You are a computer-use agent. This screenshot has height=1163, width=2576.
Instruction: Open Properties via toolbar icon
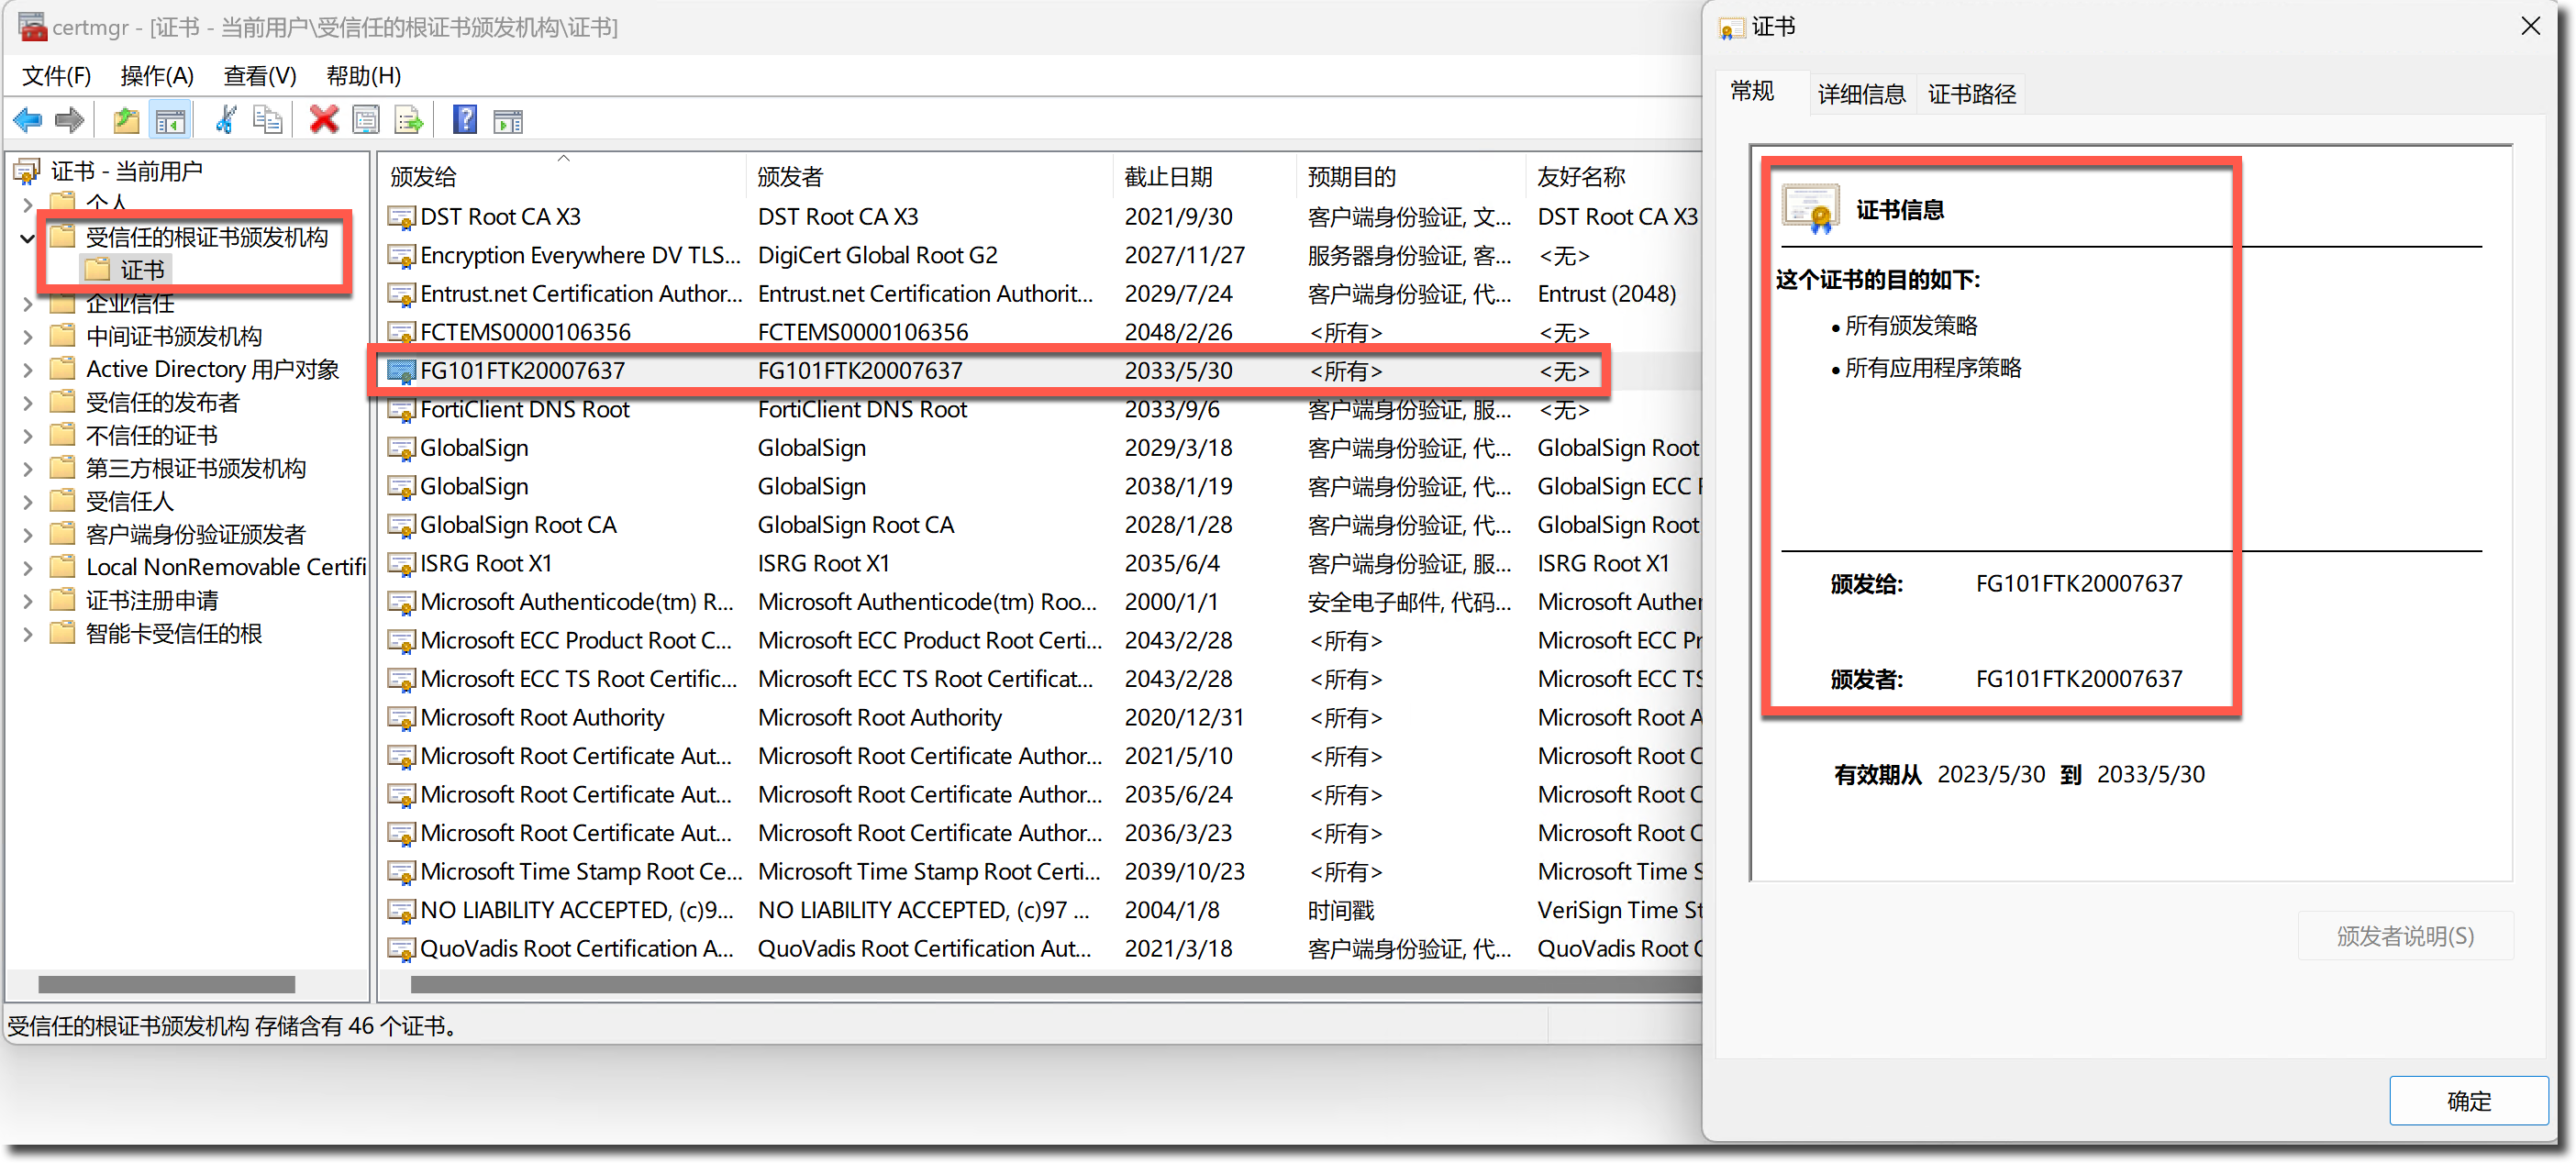(x=366, y=120)
